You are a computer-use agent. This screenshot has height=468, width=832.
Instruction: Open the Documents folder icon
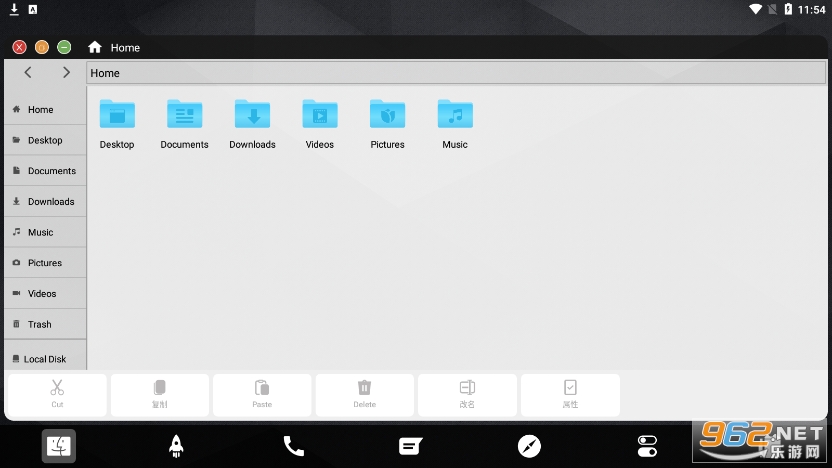coord(185,114)
